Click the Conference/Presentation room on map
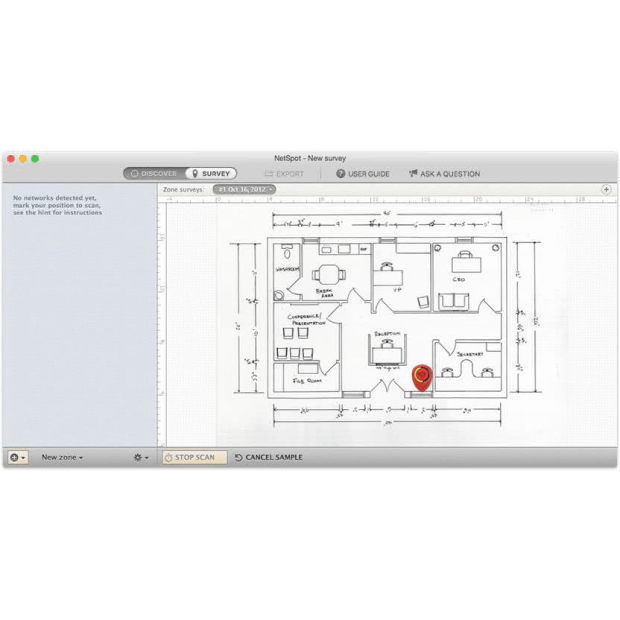This screenshot has height=620, width=620. pos(306,332)
